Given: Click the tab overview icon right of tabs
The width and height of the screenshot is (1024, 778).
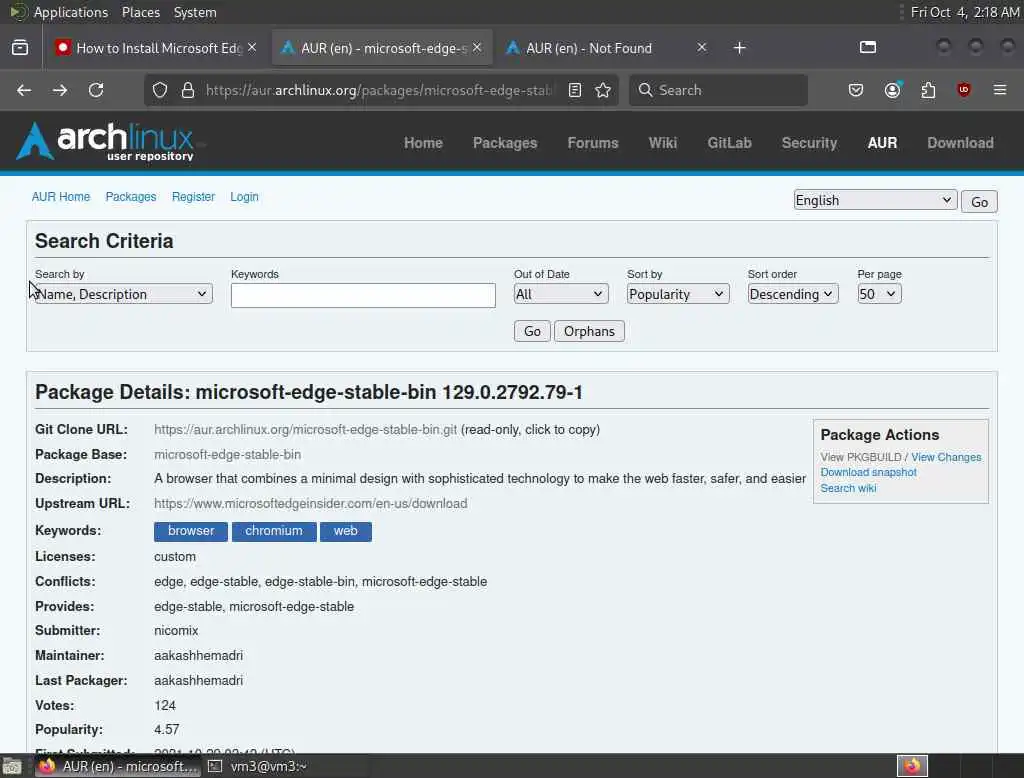Looking at the screenshot, I should click(x=868, y=47).
